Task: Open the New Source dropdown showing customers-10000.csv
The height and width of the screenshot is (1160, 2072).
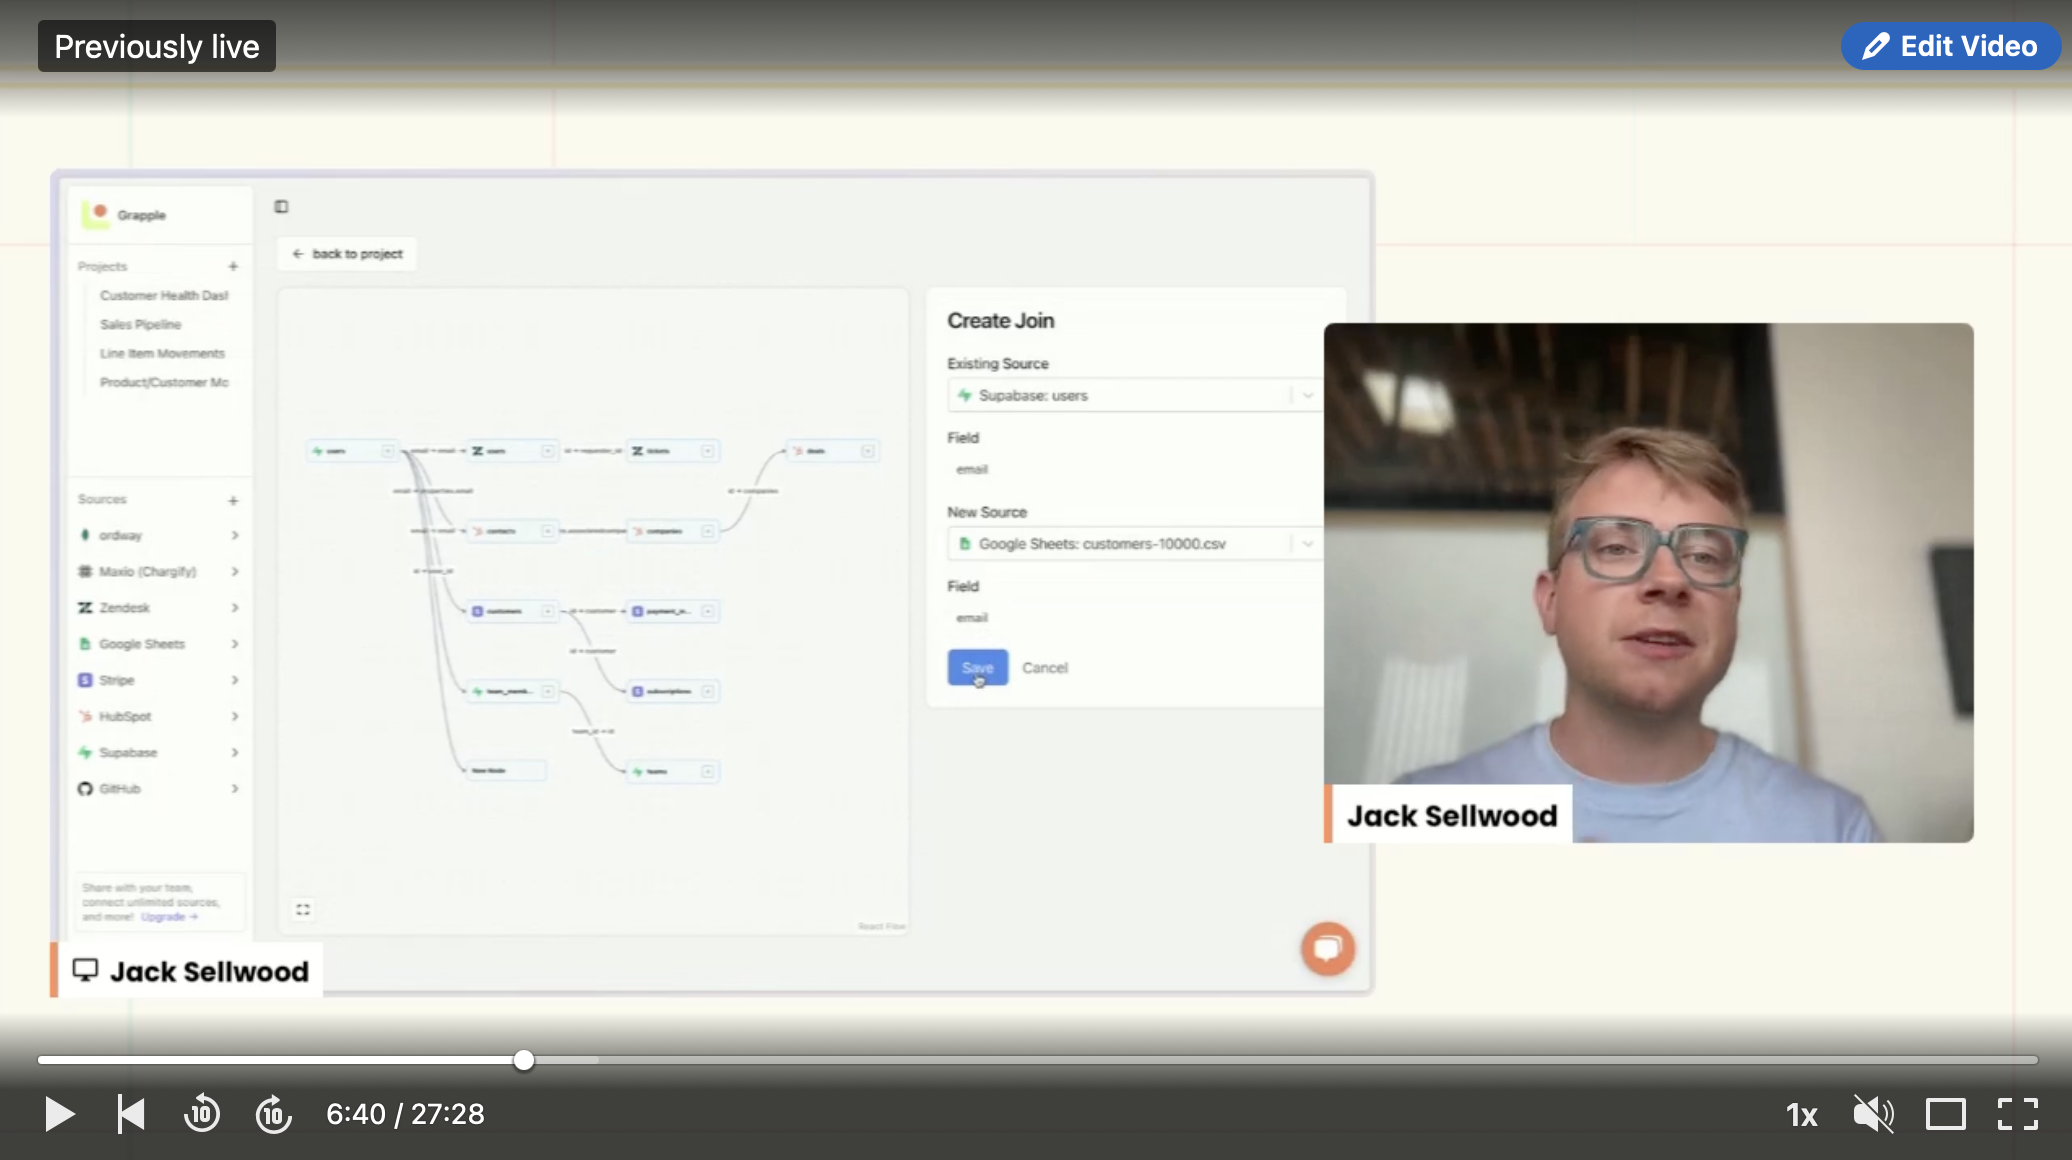Action: click(1306, 544)
